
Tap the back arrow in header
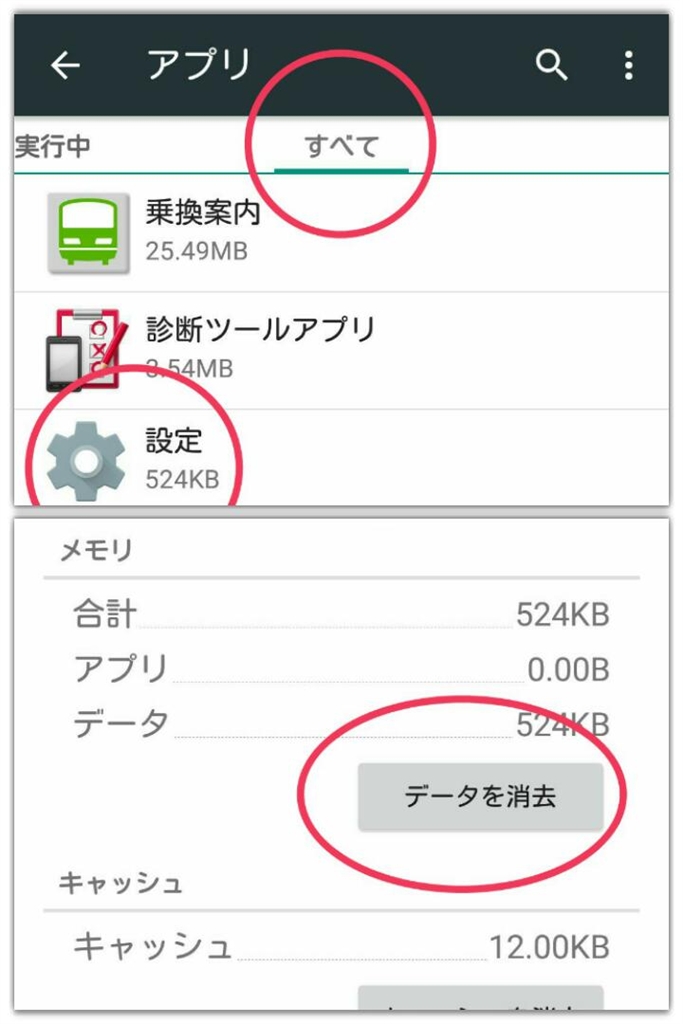[66, 66]
